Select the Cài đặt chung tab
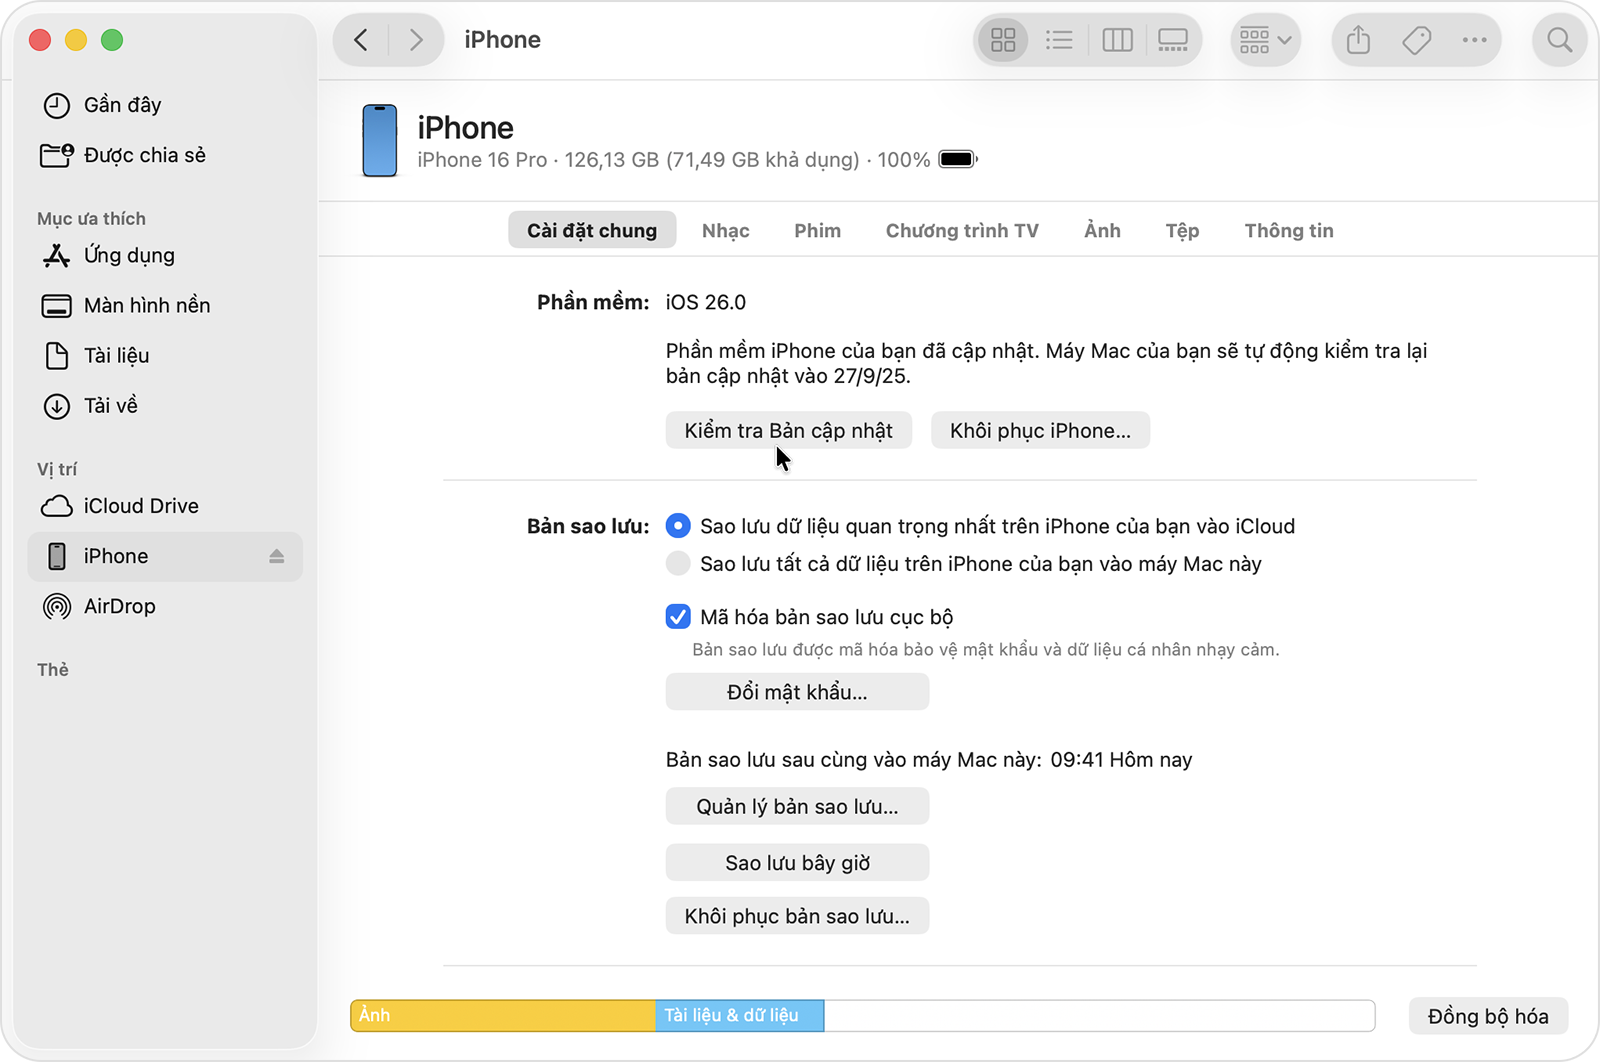 pyautogui.click(x=592, y=230)
